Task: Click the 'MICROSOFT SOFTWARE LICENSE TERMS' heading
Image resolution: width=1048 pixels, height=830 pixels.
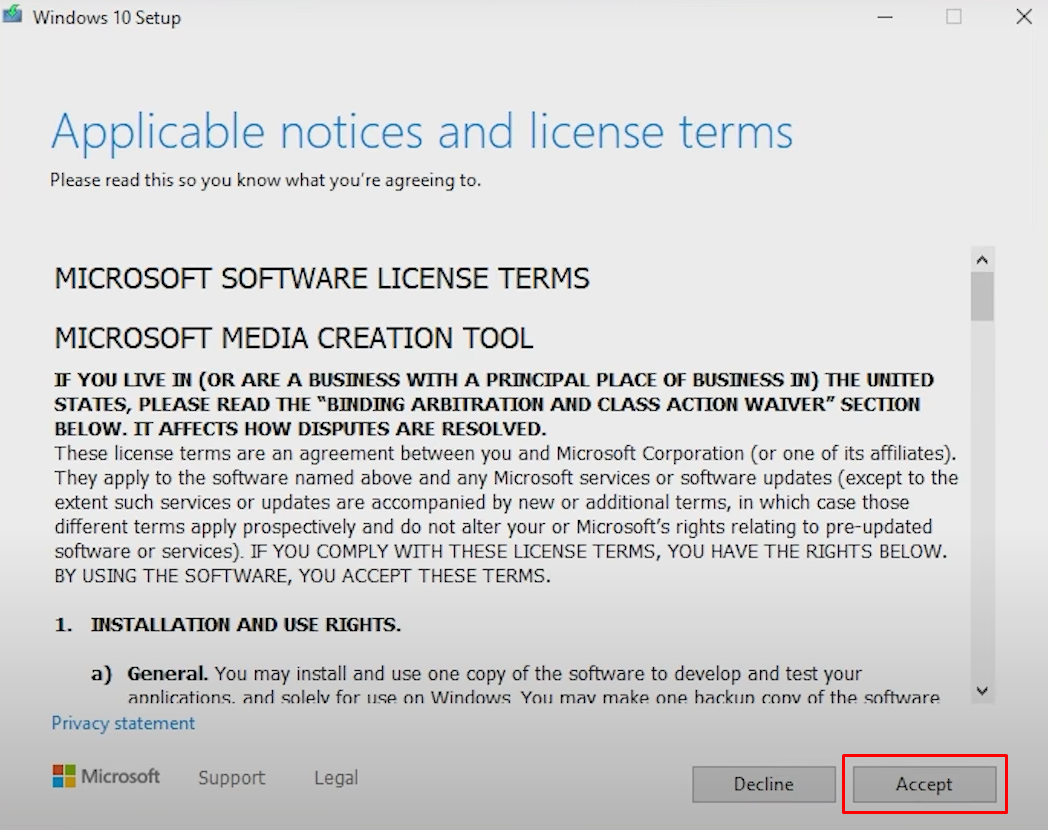Action: point(322,278)
